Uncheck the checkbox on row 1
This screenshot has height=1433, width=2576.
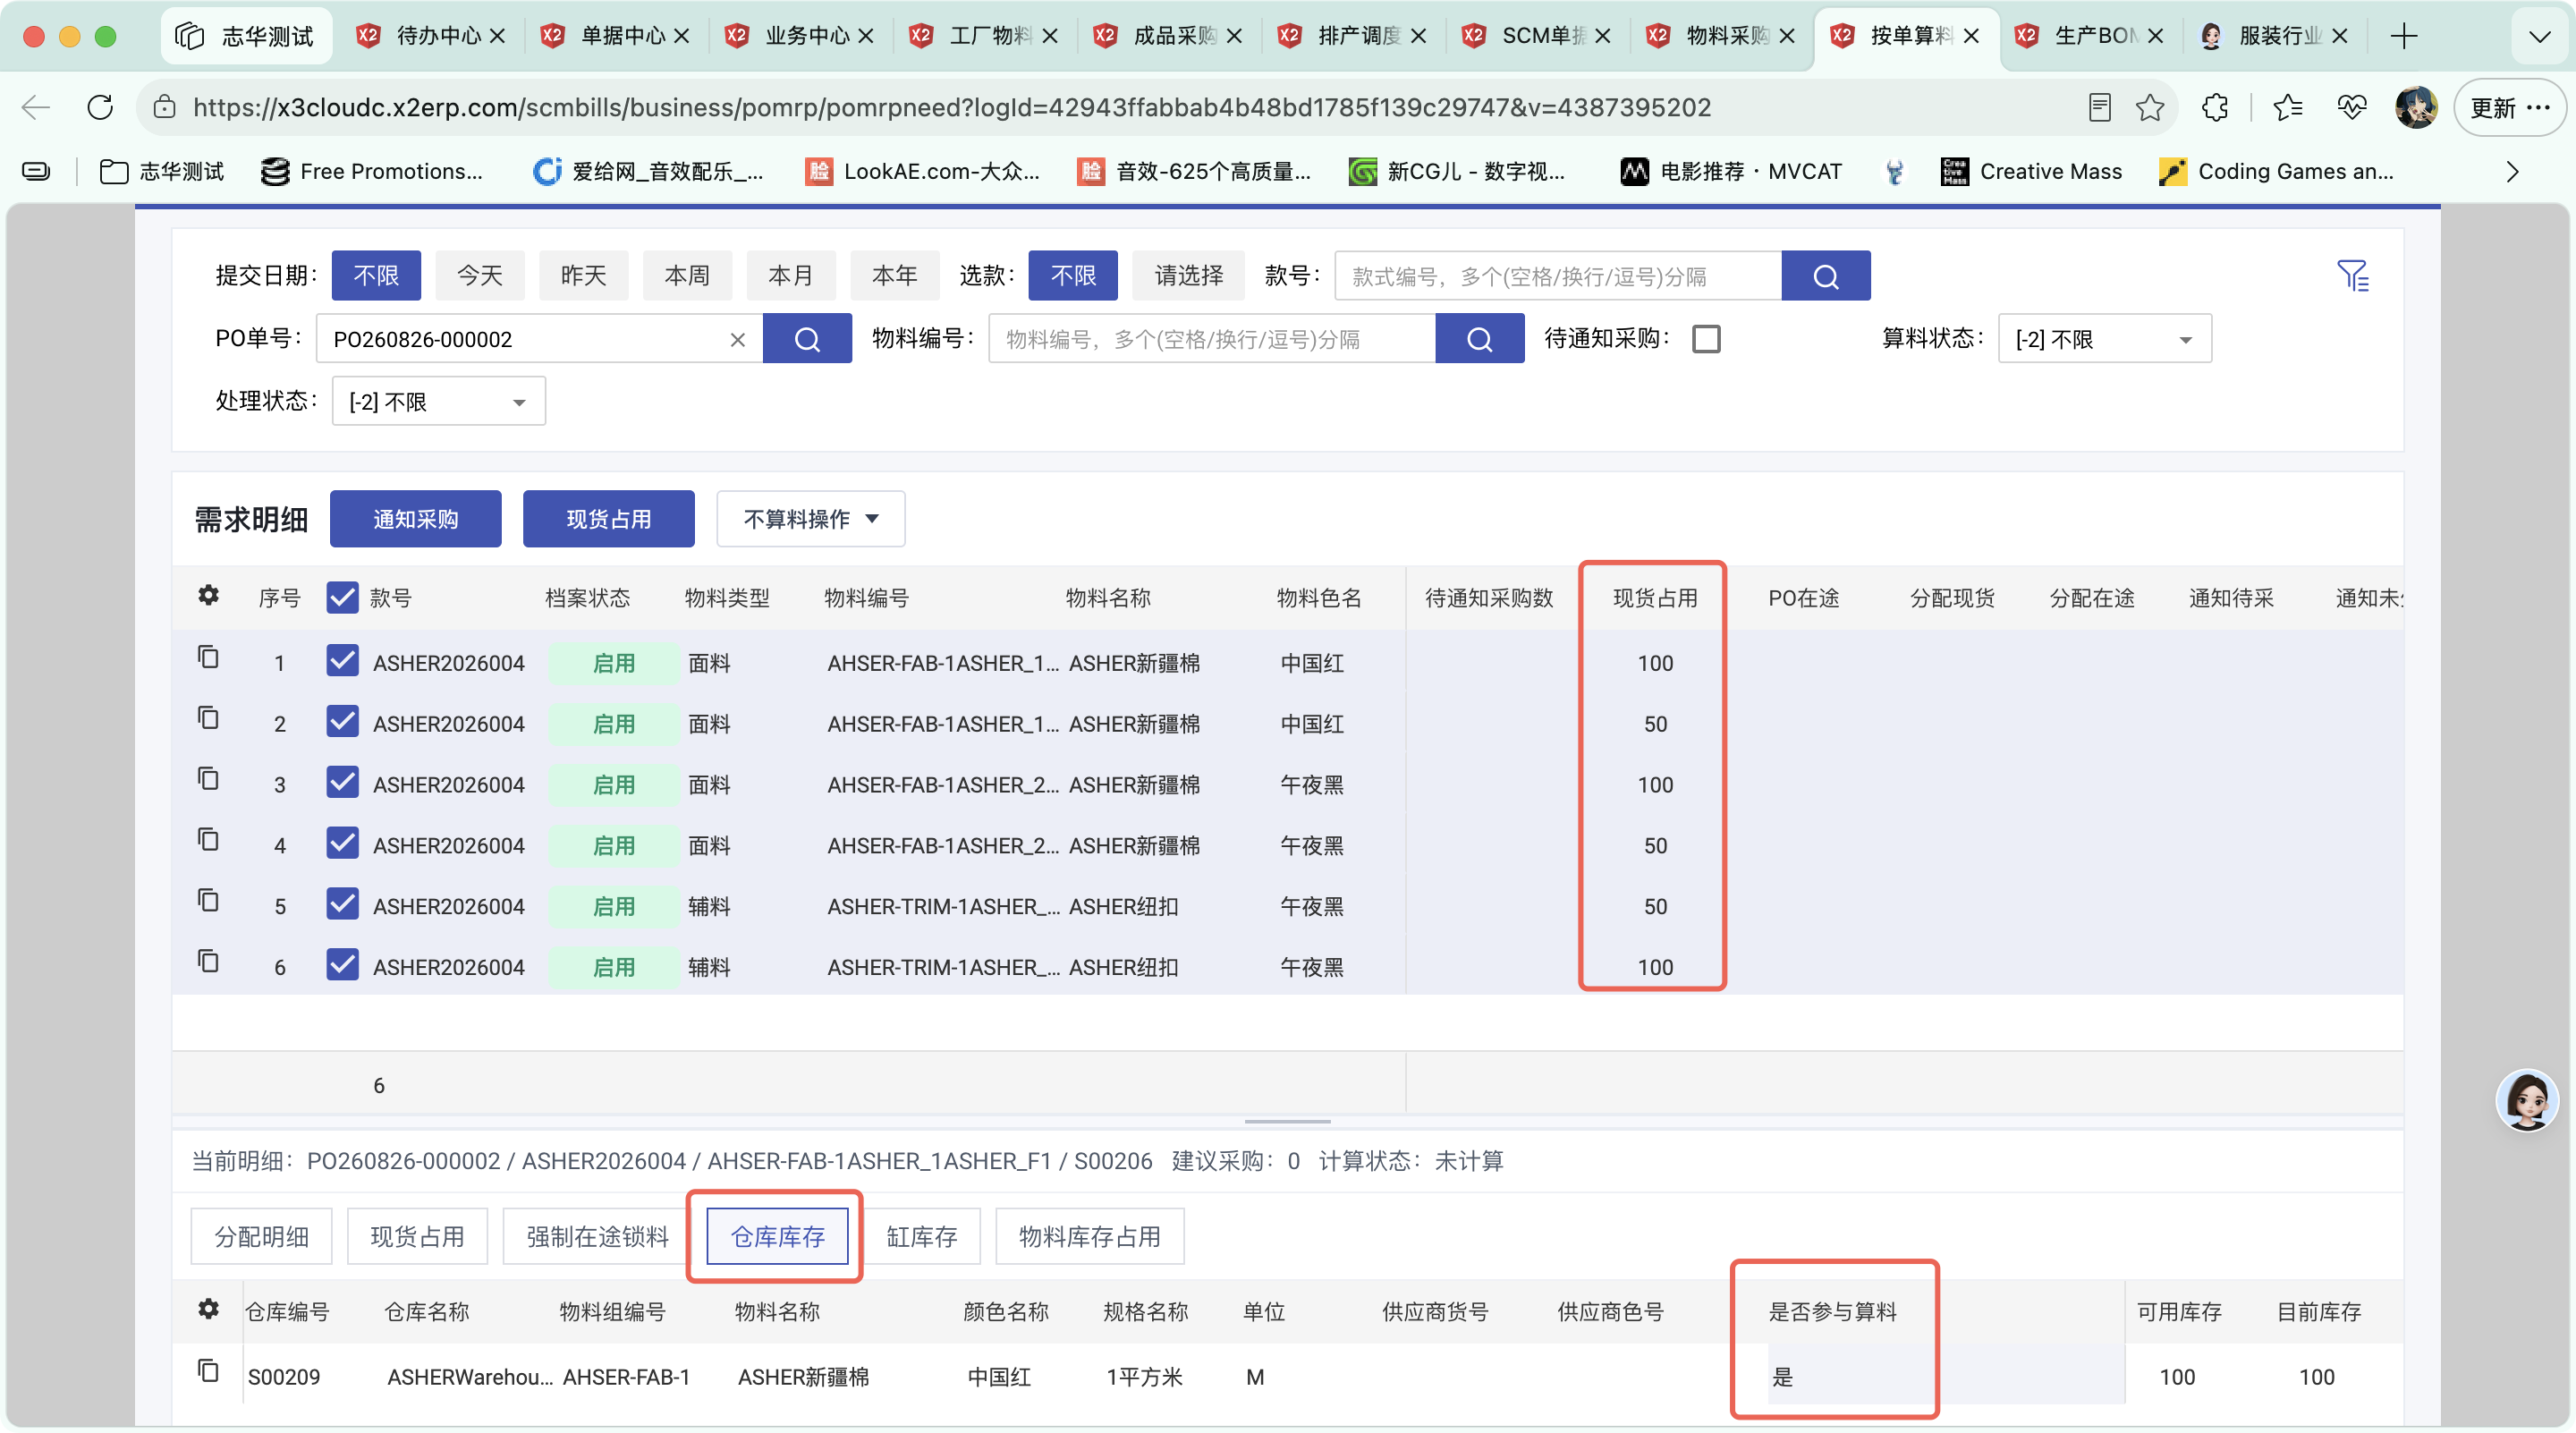[x=342, y=661]
